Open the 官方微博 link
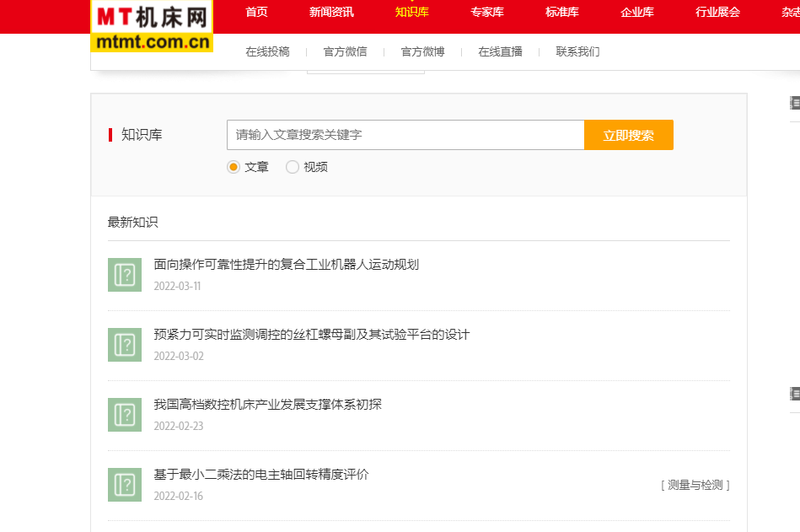 point(422,52)
